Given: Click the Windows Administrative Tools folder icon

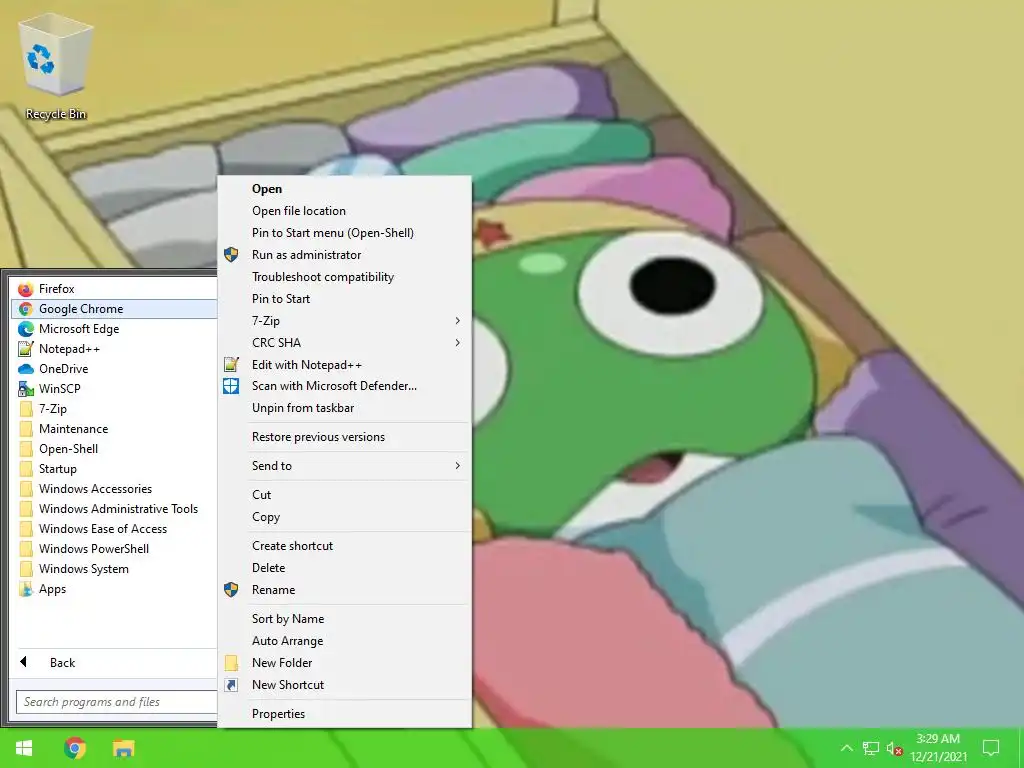Looking at the screenshot, I should point(25,509).
